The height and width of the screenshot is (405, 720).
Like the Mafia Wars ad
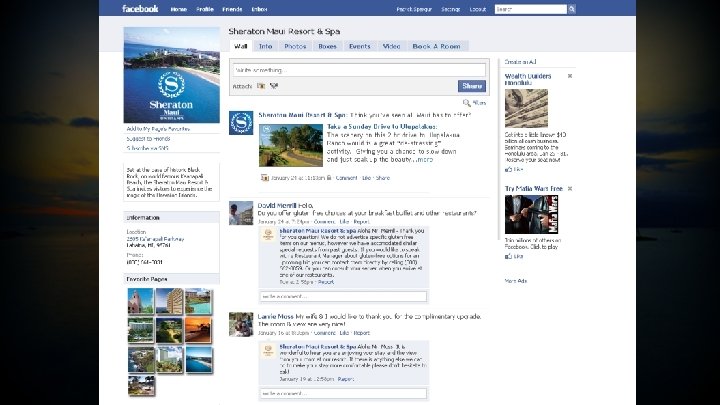click(514, 256)
